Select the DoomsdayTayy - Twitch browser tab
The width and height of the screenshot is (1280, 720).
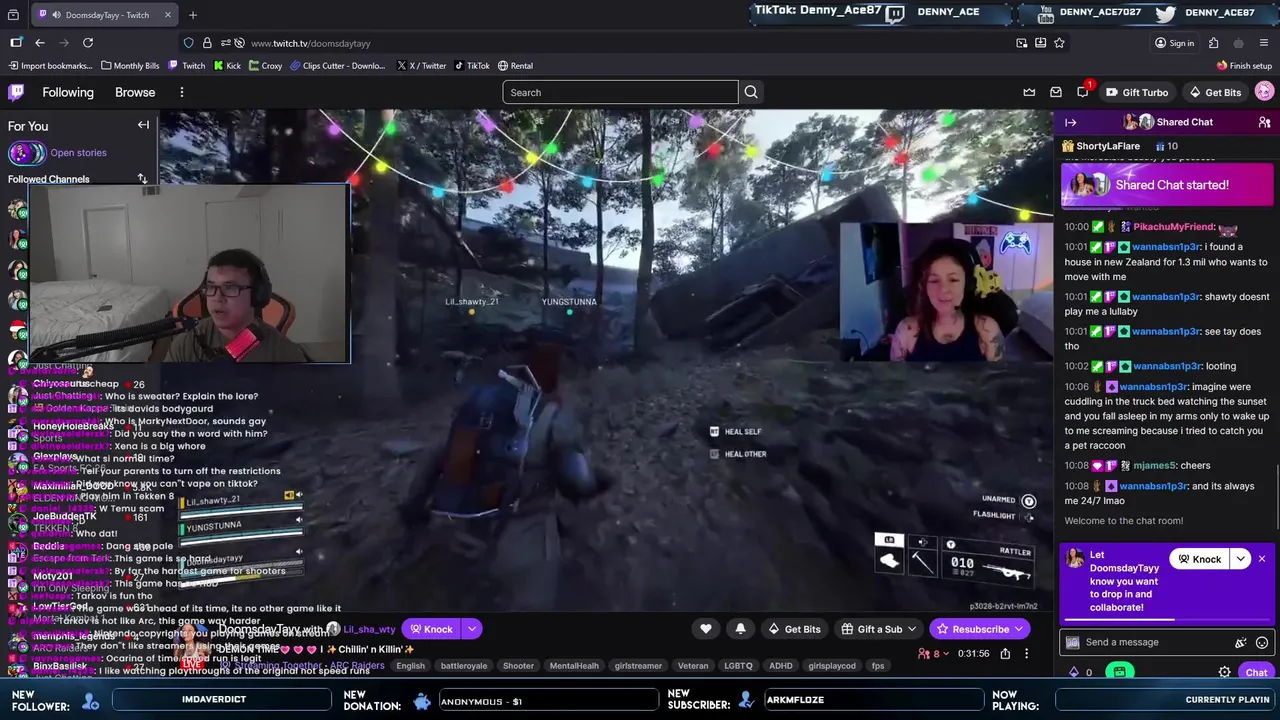[105, 15]
